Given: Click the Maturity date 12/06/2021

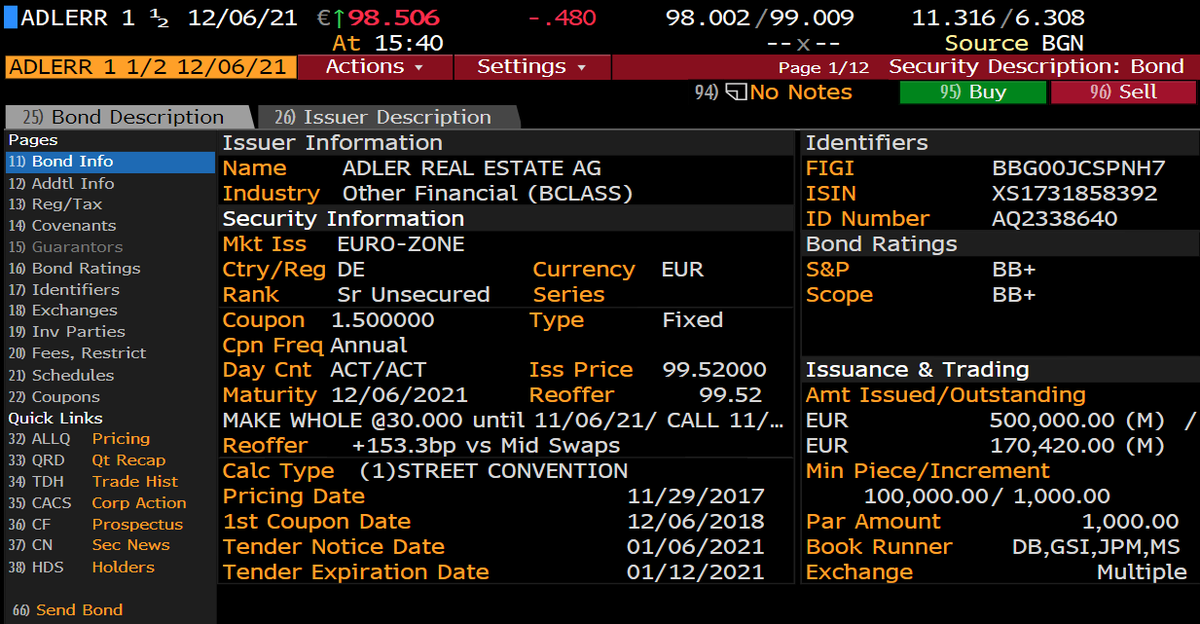Looking at the screenshot, I should pos(399,395).
